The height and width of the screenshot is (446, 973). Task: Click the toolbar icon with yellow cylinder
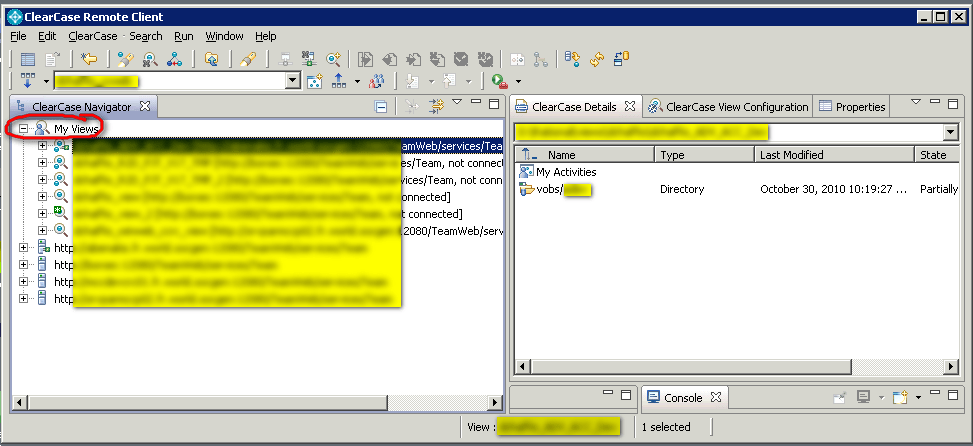pos(621,60)
